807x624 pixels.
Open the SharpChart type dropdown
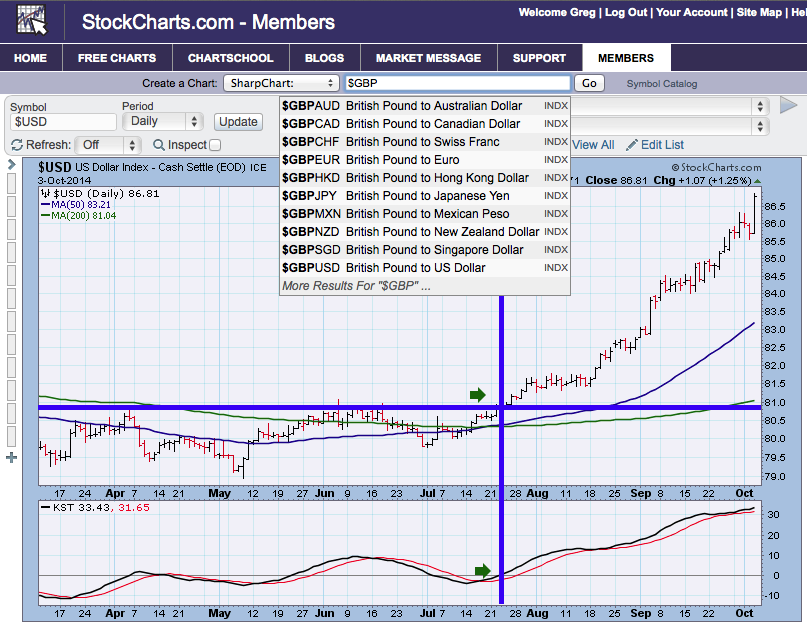coord(281,84)
